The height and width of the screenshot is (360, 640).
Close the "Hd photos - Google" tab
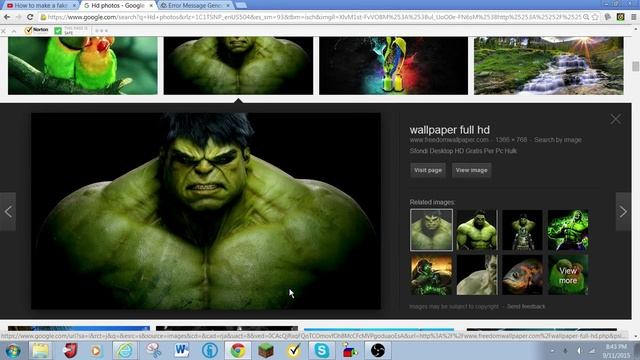point(151,6)
